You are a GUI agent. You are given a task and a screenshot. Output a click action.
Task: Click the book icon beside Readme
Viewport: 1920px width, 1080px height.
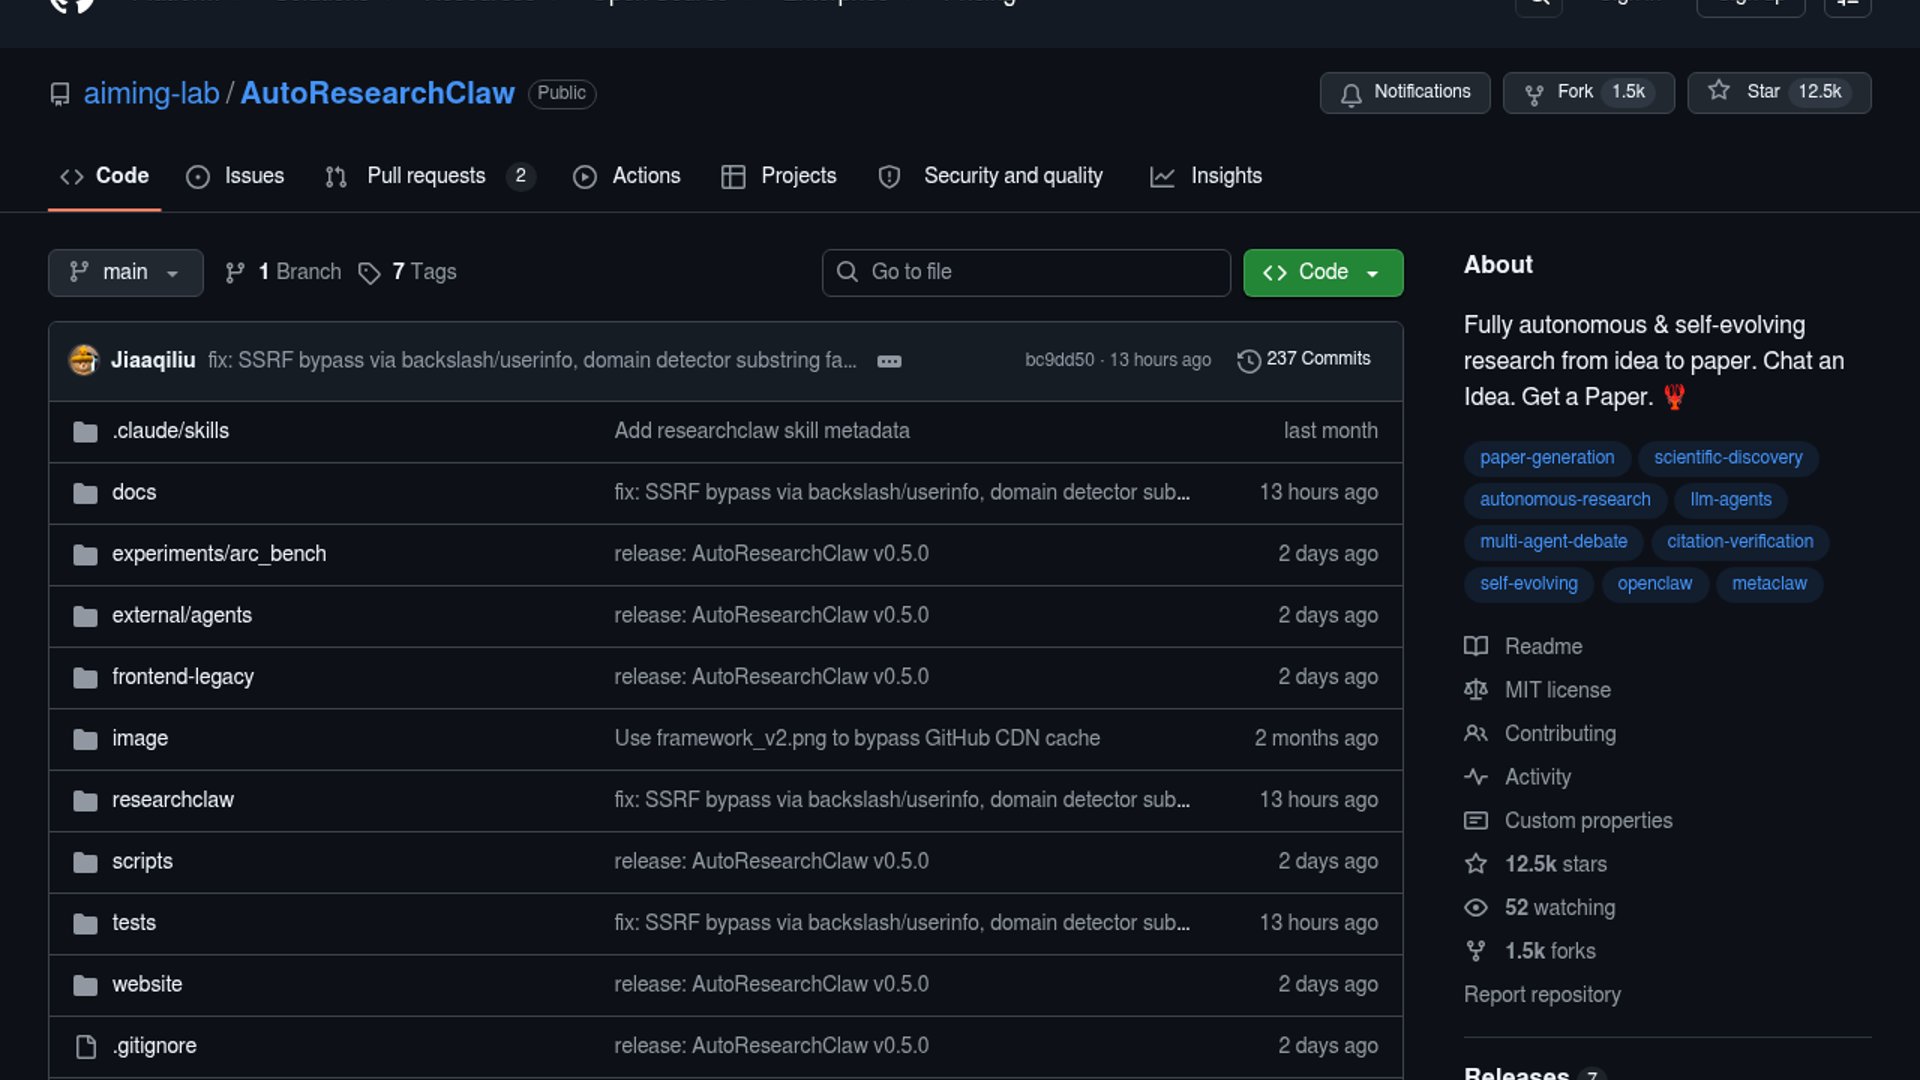[1476, 647]
